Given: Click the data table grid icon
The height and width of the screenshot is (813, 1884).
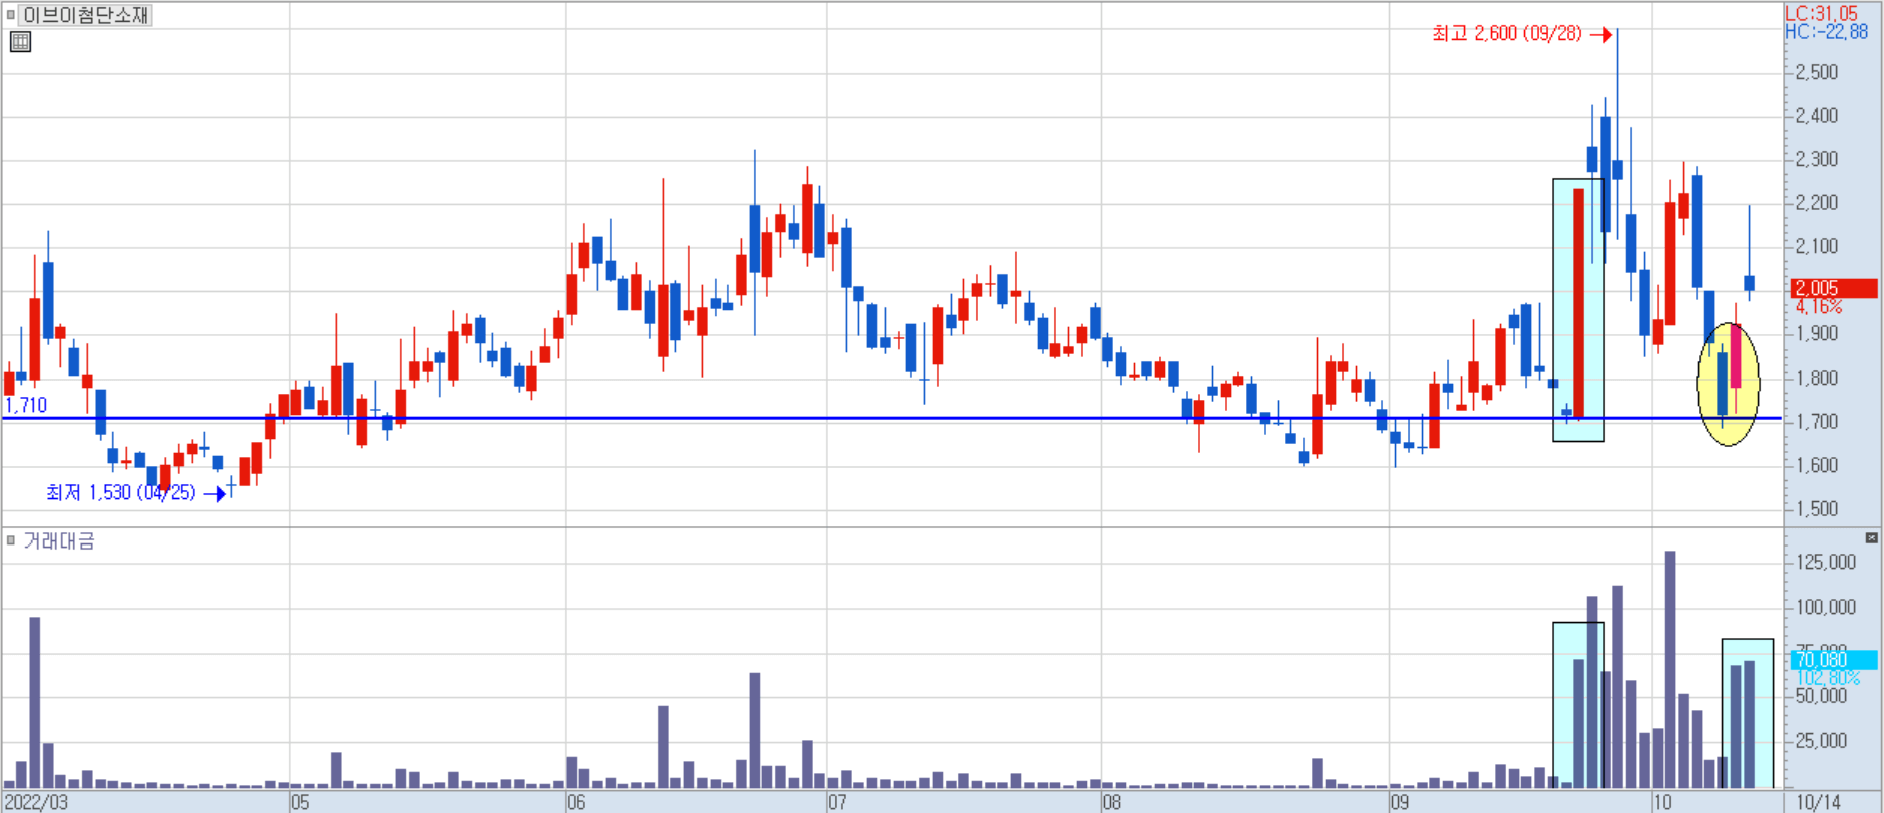Looking at the screenshot, I should tap(20, 42).
